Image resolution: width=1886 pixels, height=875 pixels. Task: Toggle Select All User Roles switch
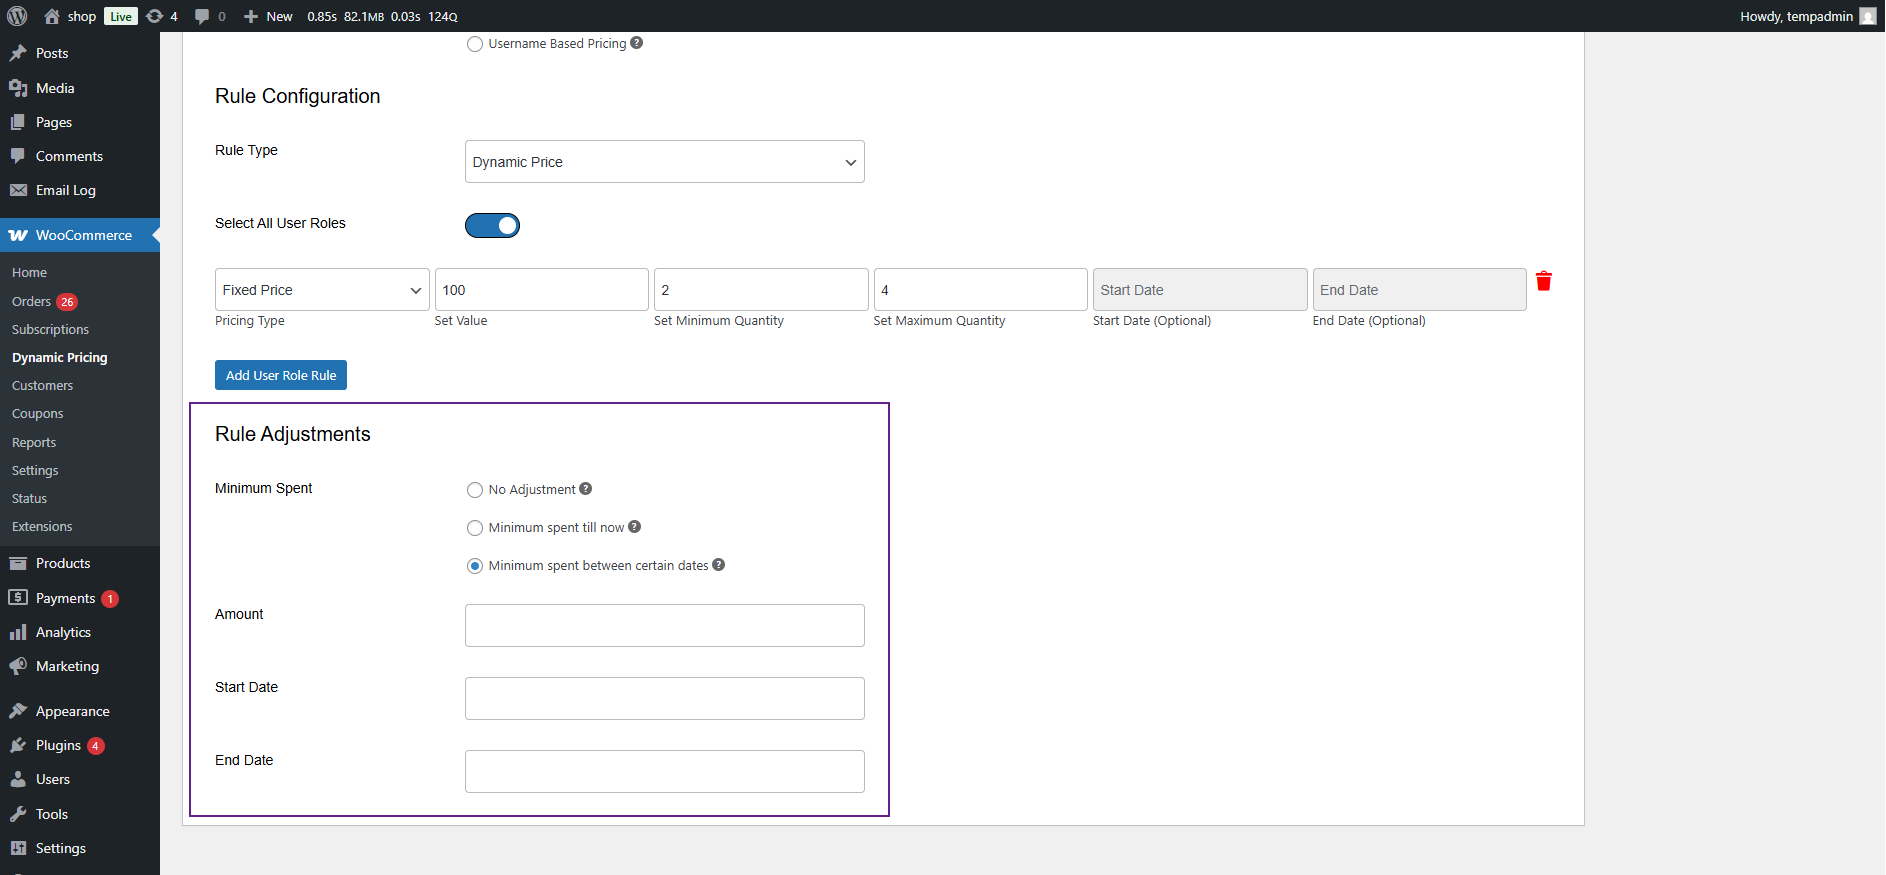pyautogui.click(x=492, y=226)
